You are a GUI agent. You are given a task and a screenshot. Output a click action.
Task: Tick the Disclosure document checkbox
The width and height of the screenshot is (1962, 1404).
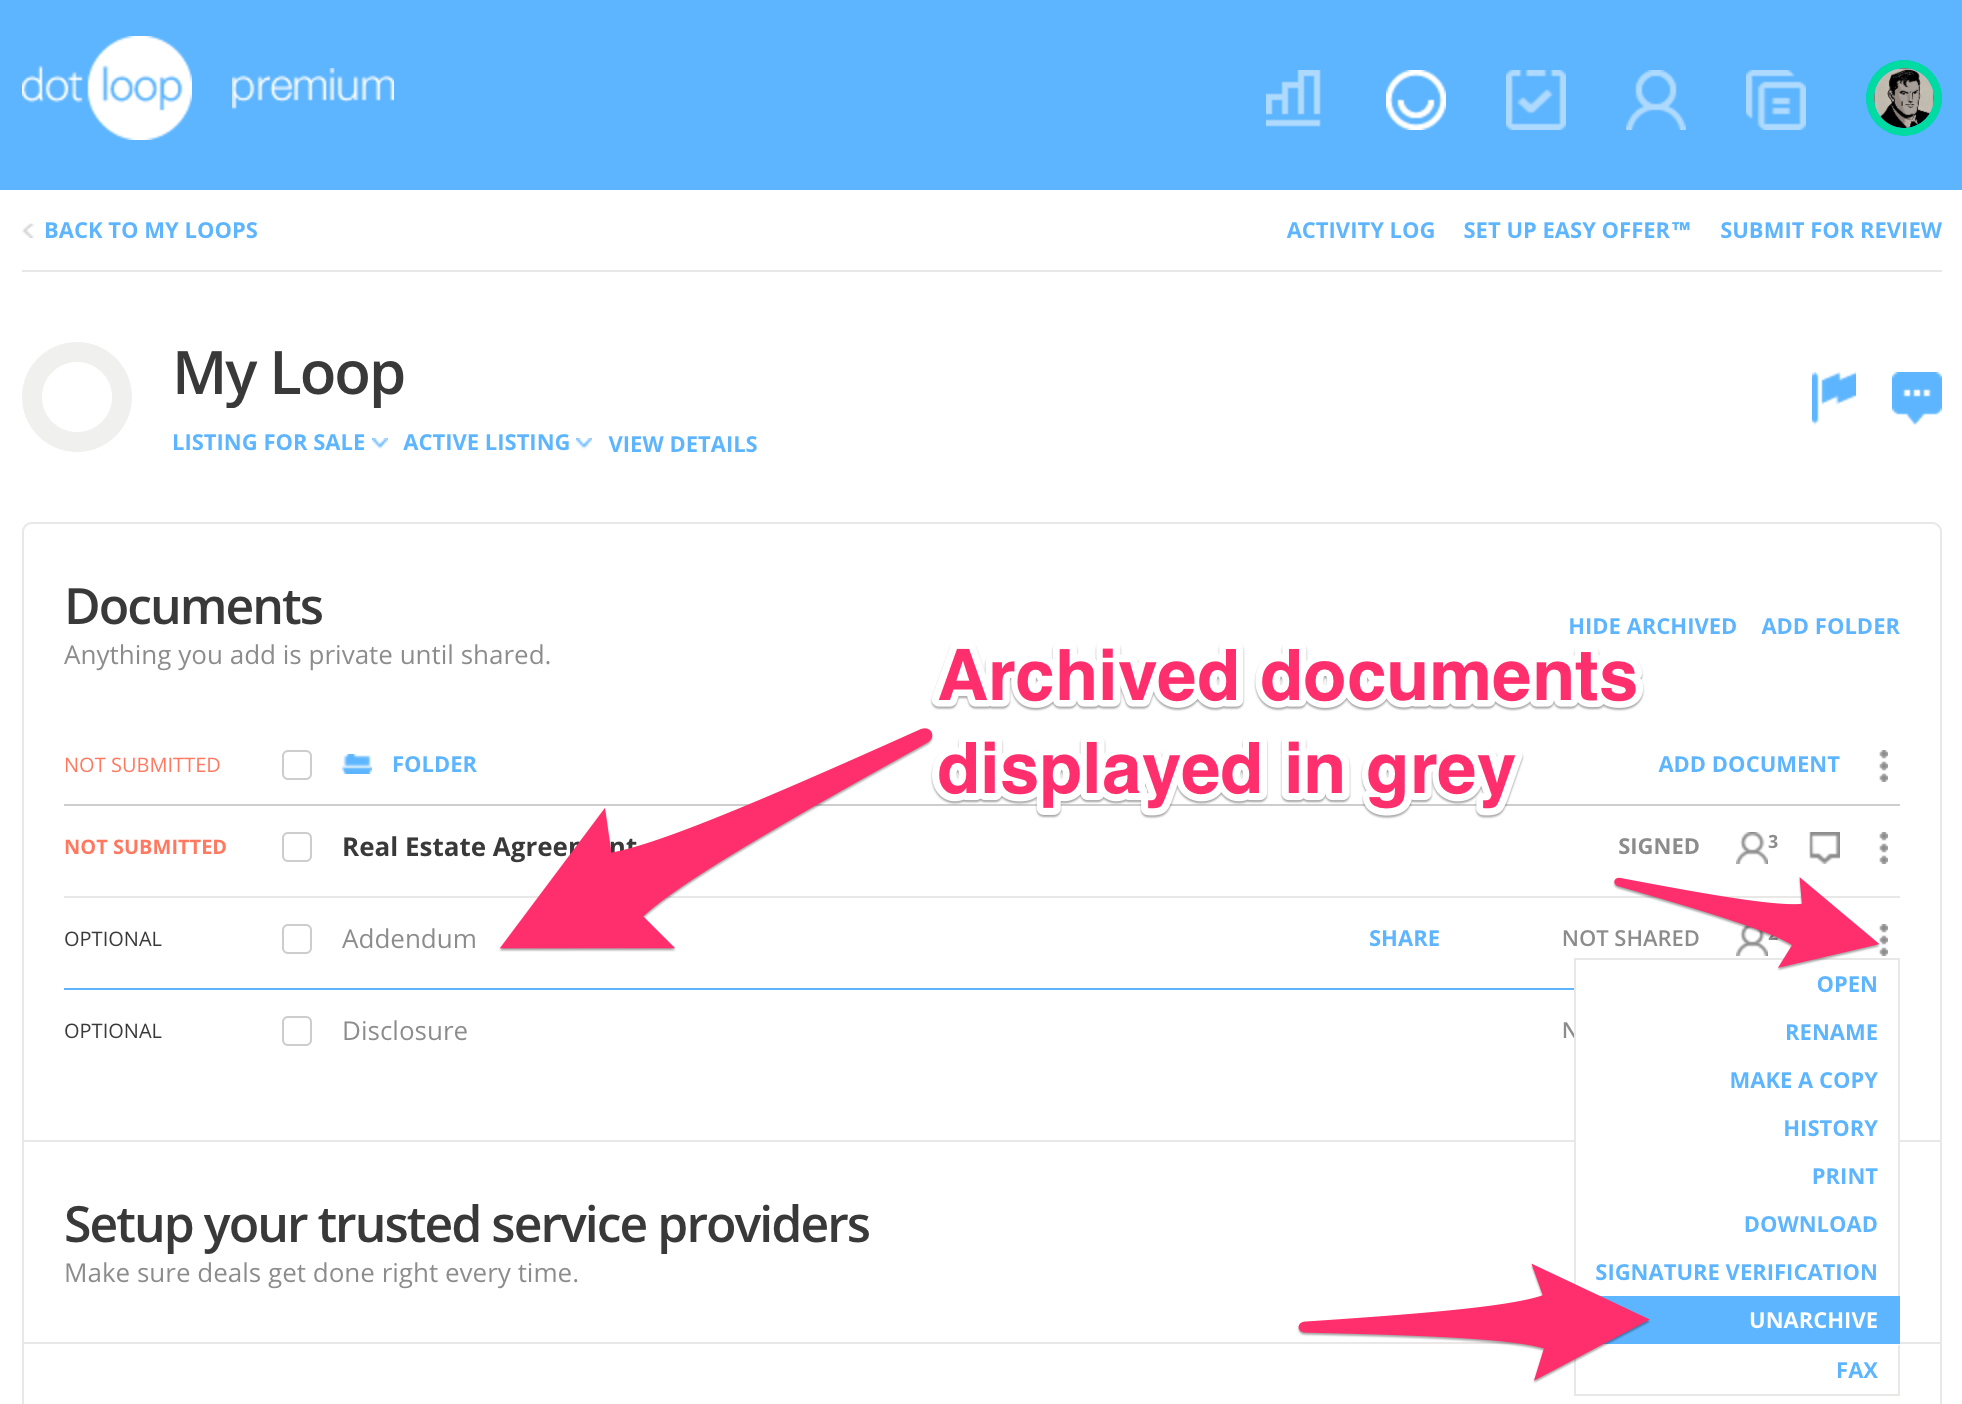[297, 1031]
